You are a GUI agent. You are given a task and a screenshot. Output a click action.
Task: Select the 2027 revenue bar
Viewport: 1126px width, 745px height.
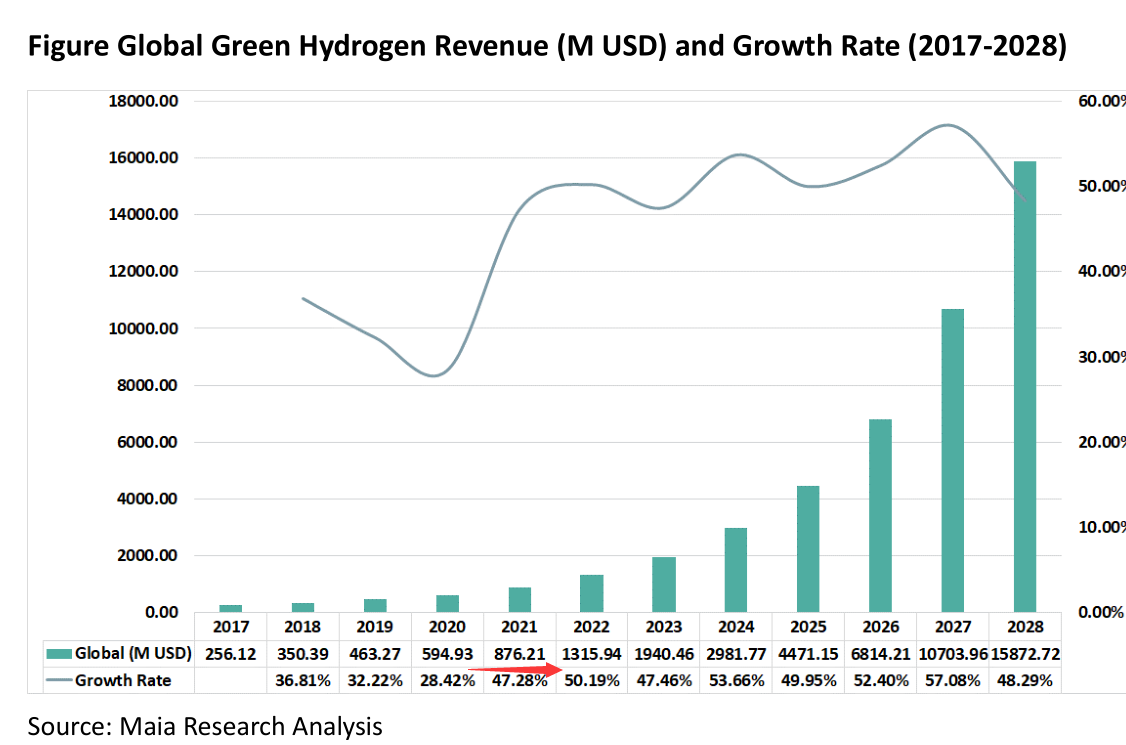point(953,460)
